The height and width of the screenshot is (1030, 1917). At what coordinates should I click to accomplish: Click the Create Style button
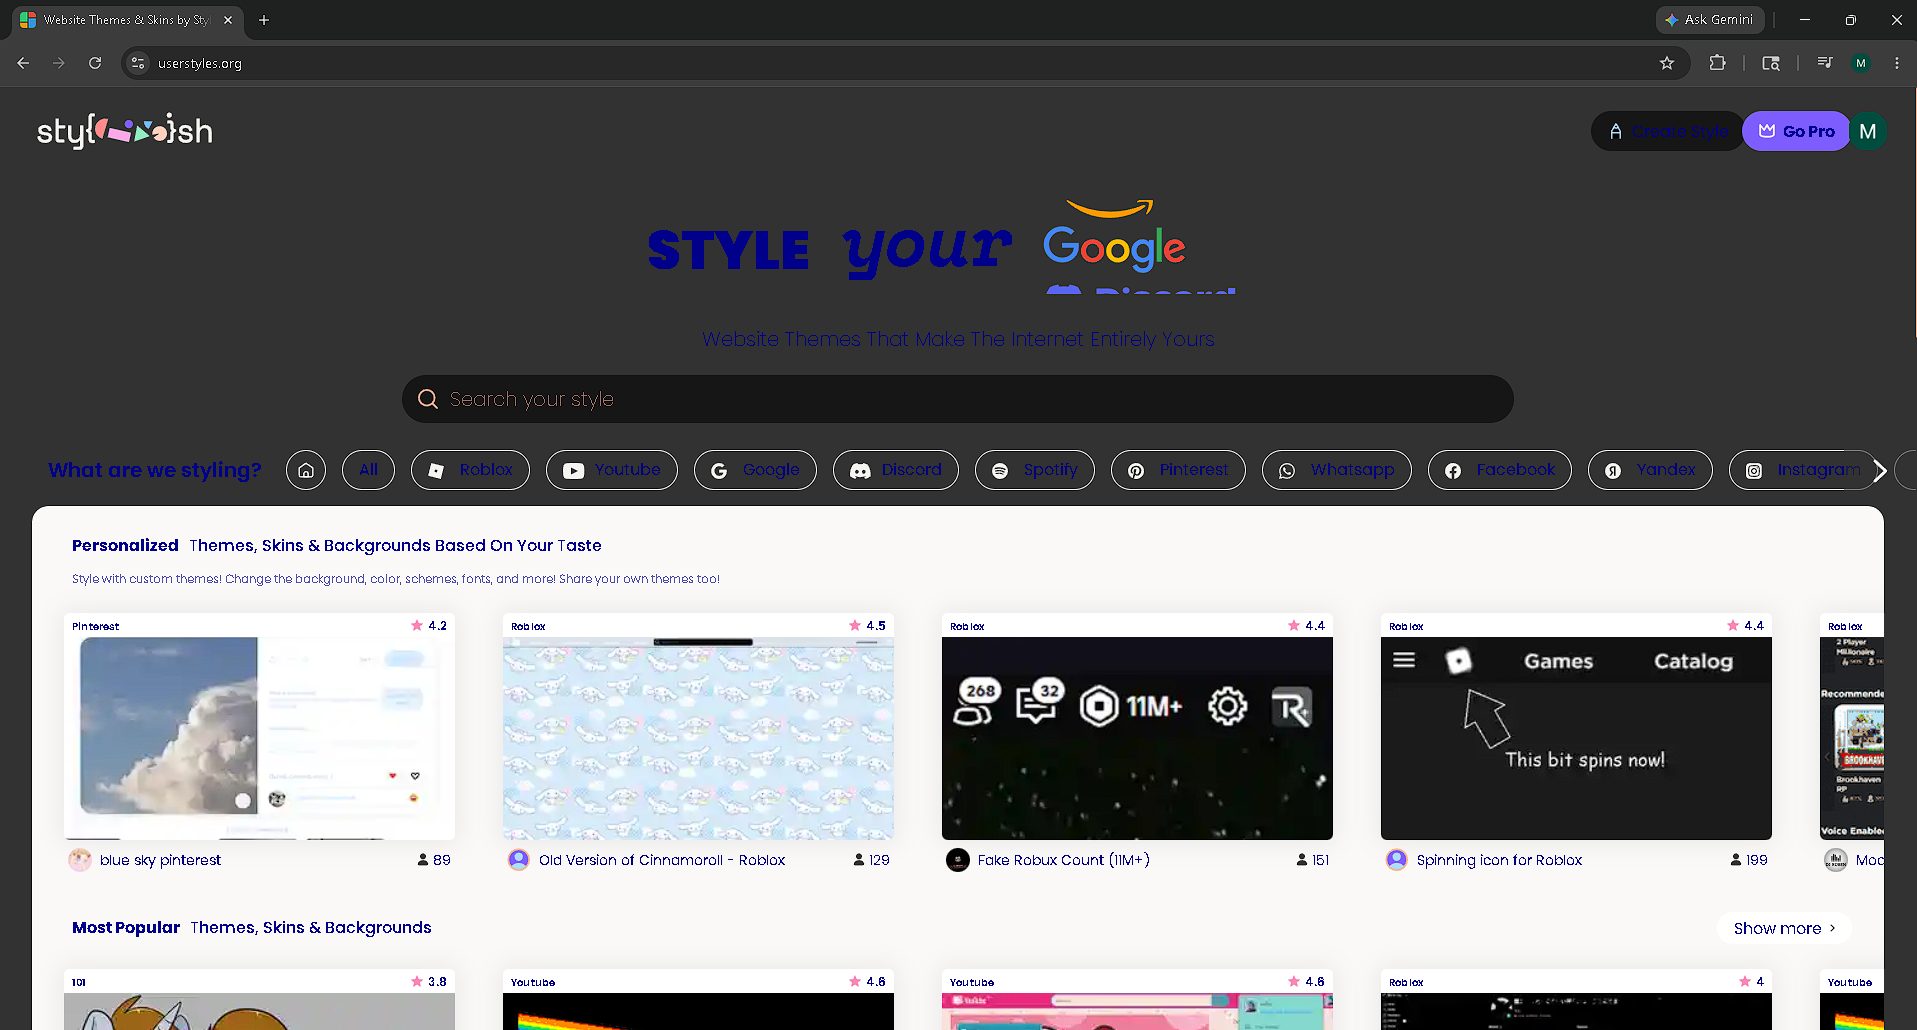coord(1667,131)
